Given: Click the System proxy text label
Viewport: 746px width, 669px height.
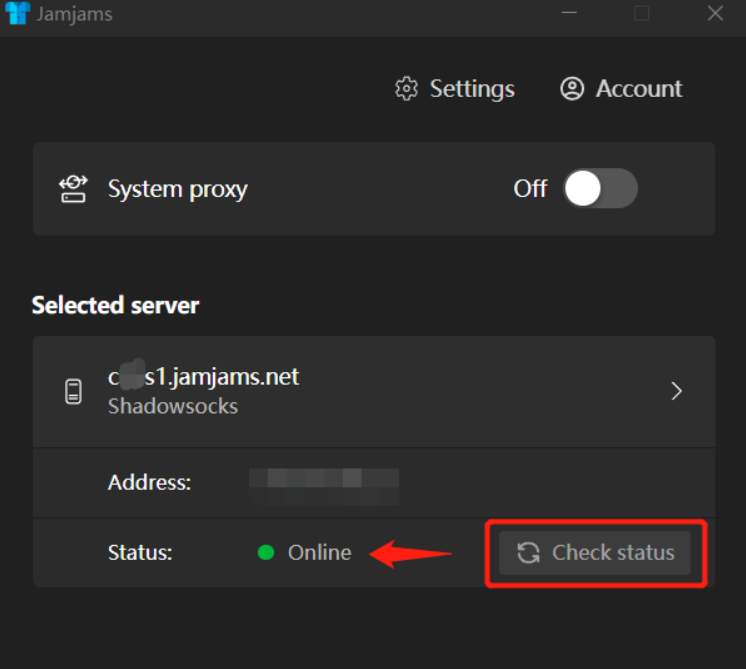Looking at the screenshot, I should coord(177,189).
